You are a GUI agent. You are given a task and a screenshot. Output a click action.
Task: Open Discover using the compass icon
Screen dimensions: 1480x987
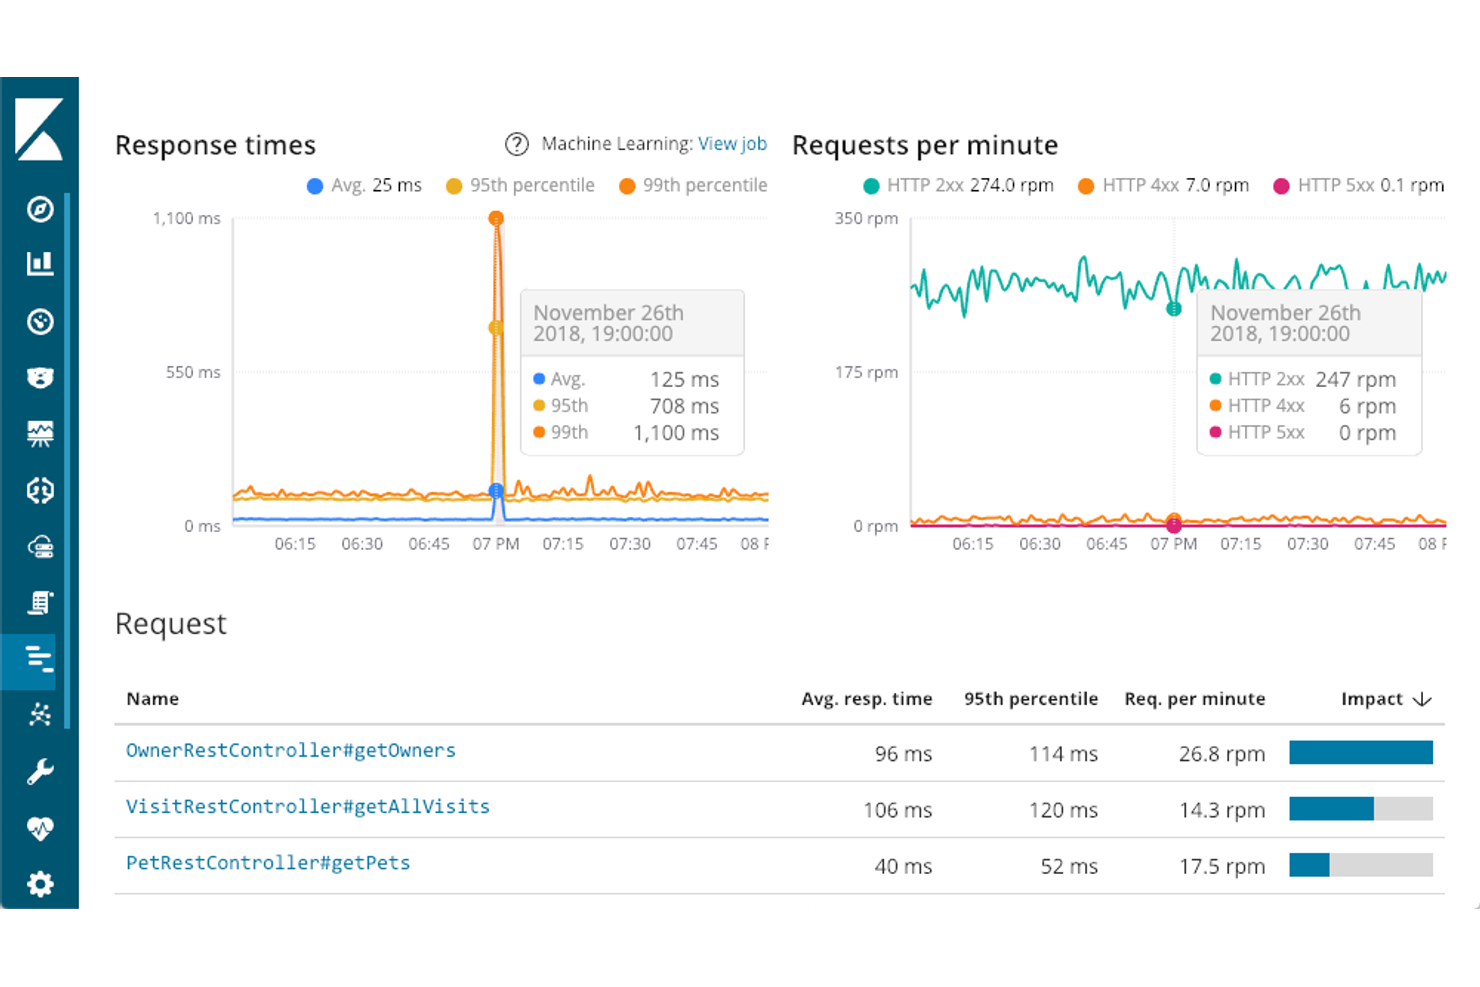[x=39, y=212]
